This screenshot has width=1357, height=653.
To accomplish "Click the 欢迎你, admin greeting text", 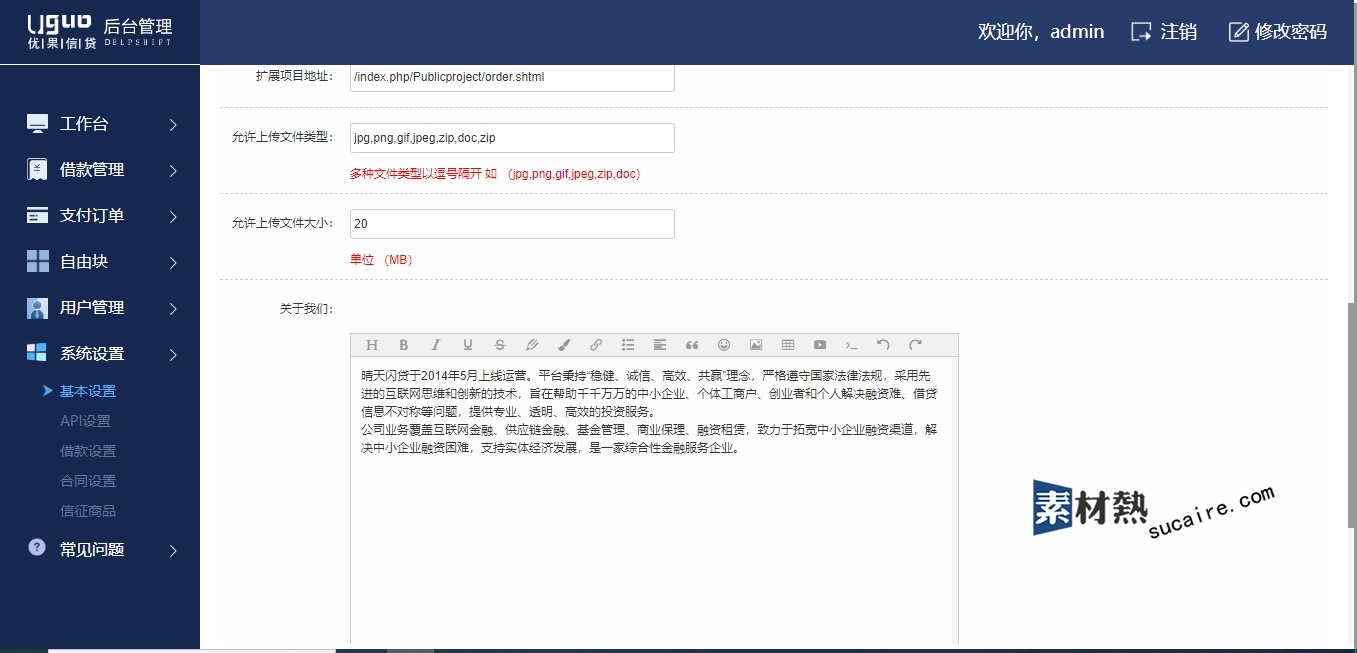I will (x=1041, y=31).
